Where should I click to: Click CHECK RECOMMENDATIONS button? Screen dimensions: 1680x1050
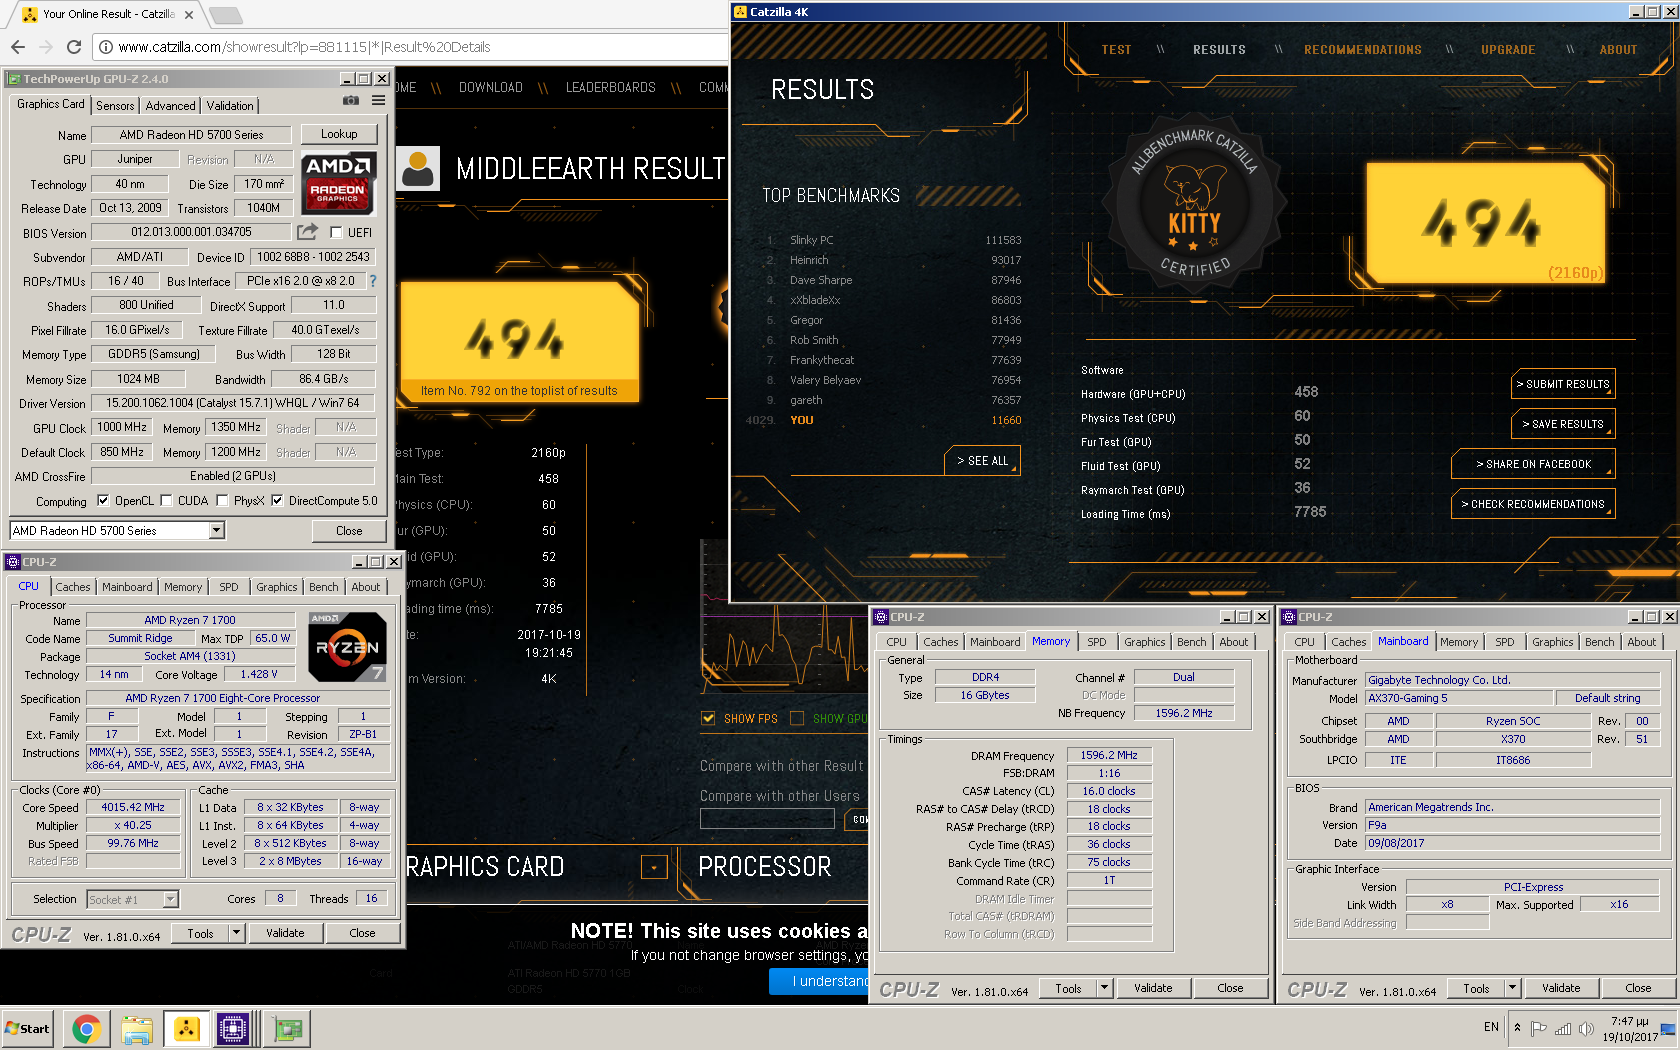pyautogui.click(x=1533, y=504)
